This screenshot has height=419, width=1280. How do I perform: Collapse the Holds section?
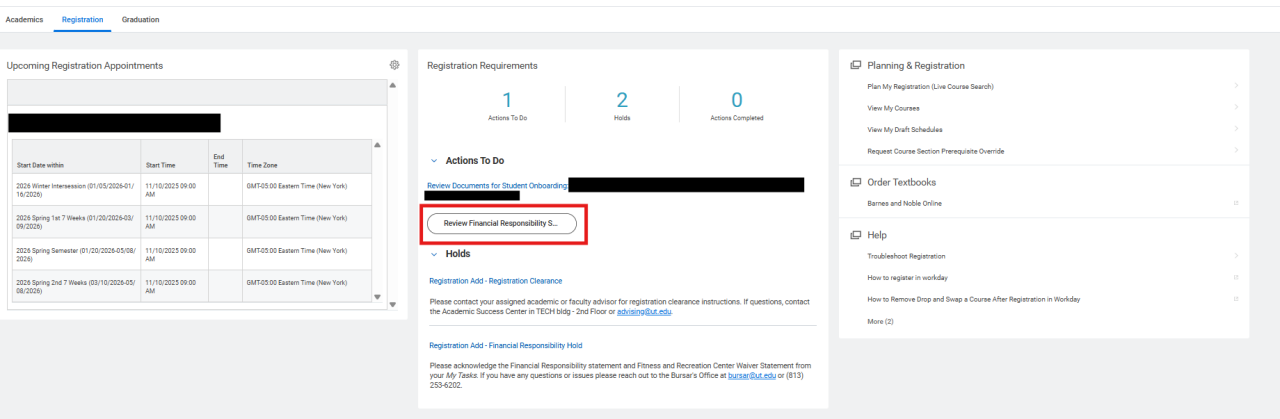[433, 254]
